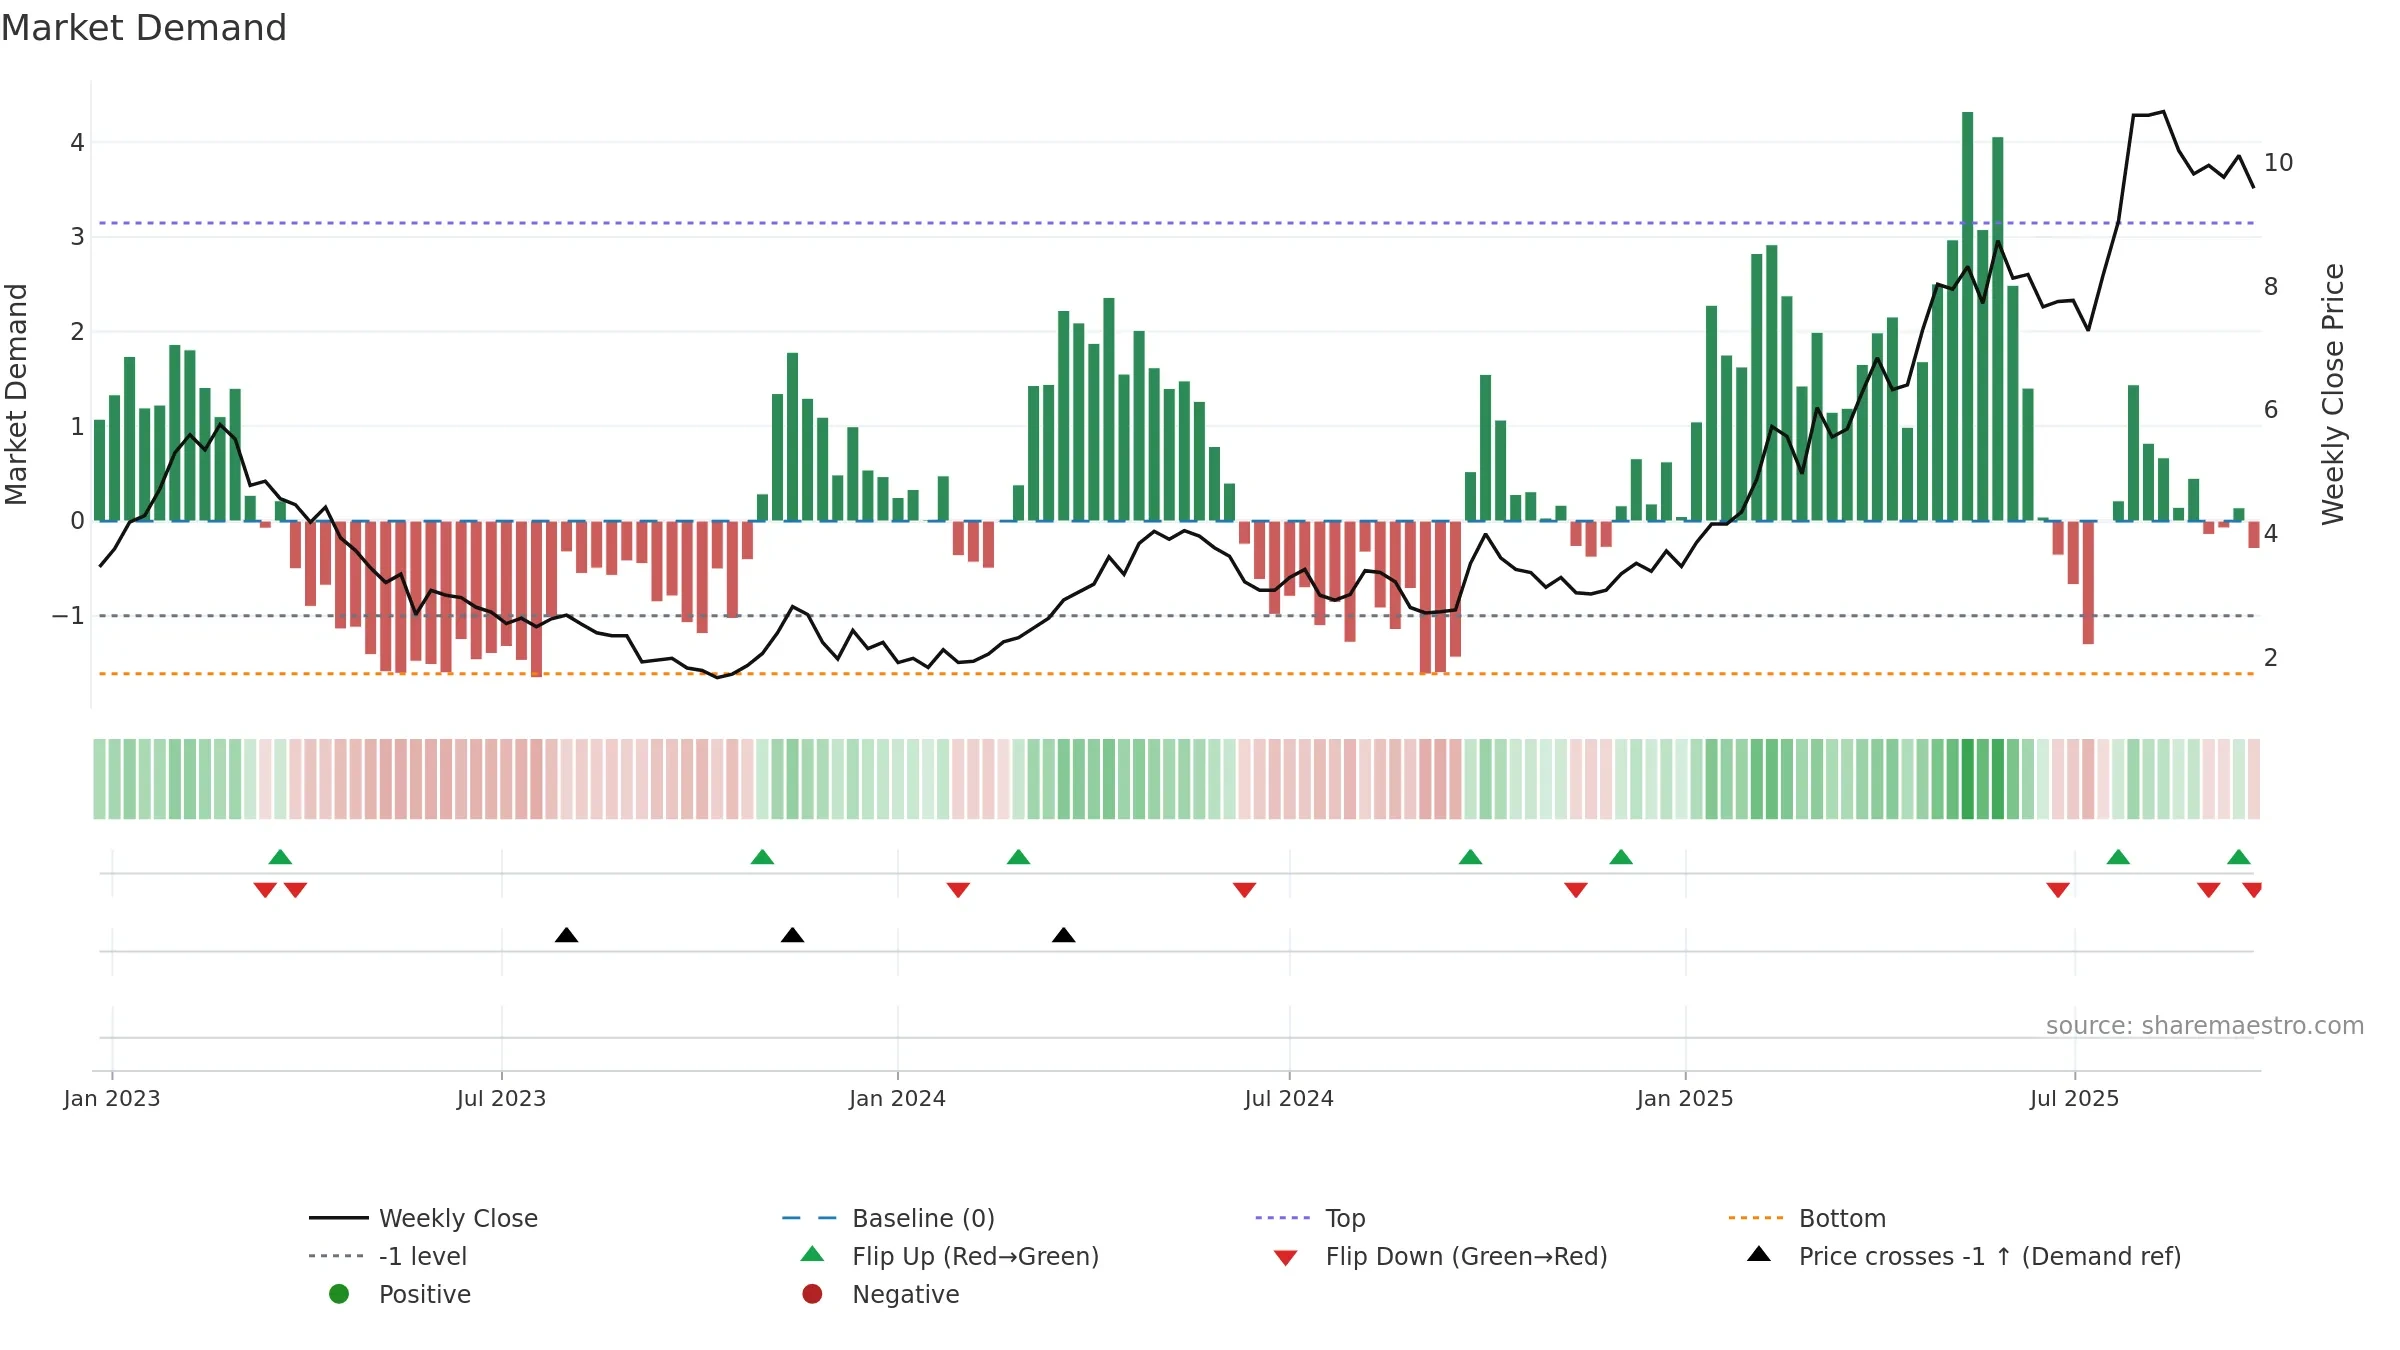The height and width of the screenshot is (1350, 2400).
Task: Click the '−1' tick on the left axis
Action: pos(68,616)
